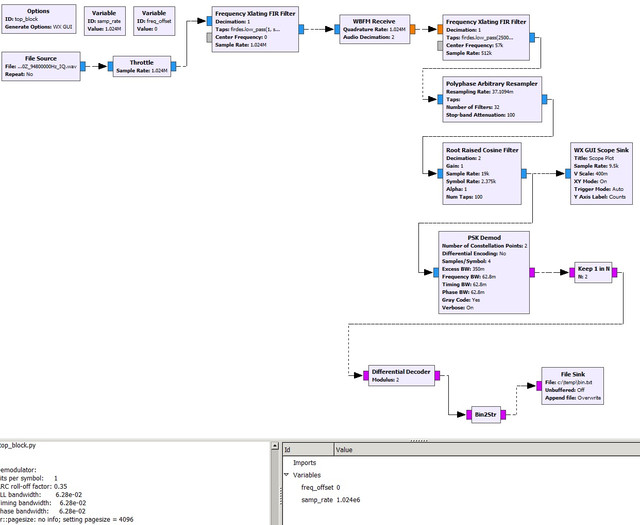This screenshot has height=525, width=640.
Task: Select the WX GUI Scope Sink block
Action: (x=601, y=174)
